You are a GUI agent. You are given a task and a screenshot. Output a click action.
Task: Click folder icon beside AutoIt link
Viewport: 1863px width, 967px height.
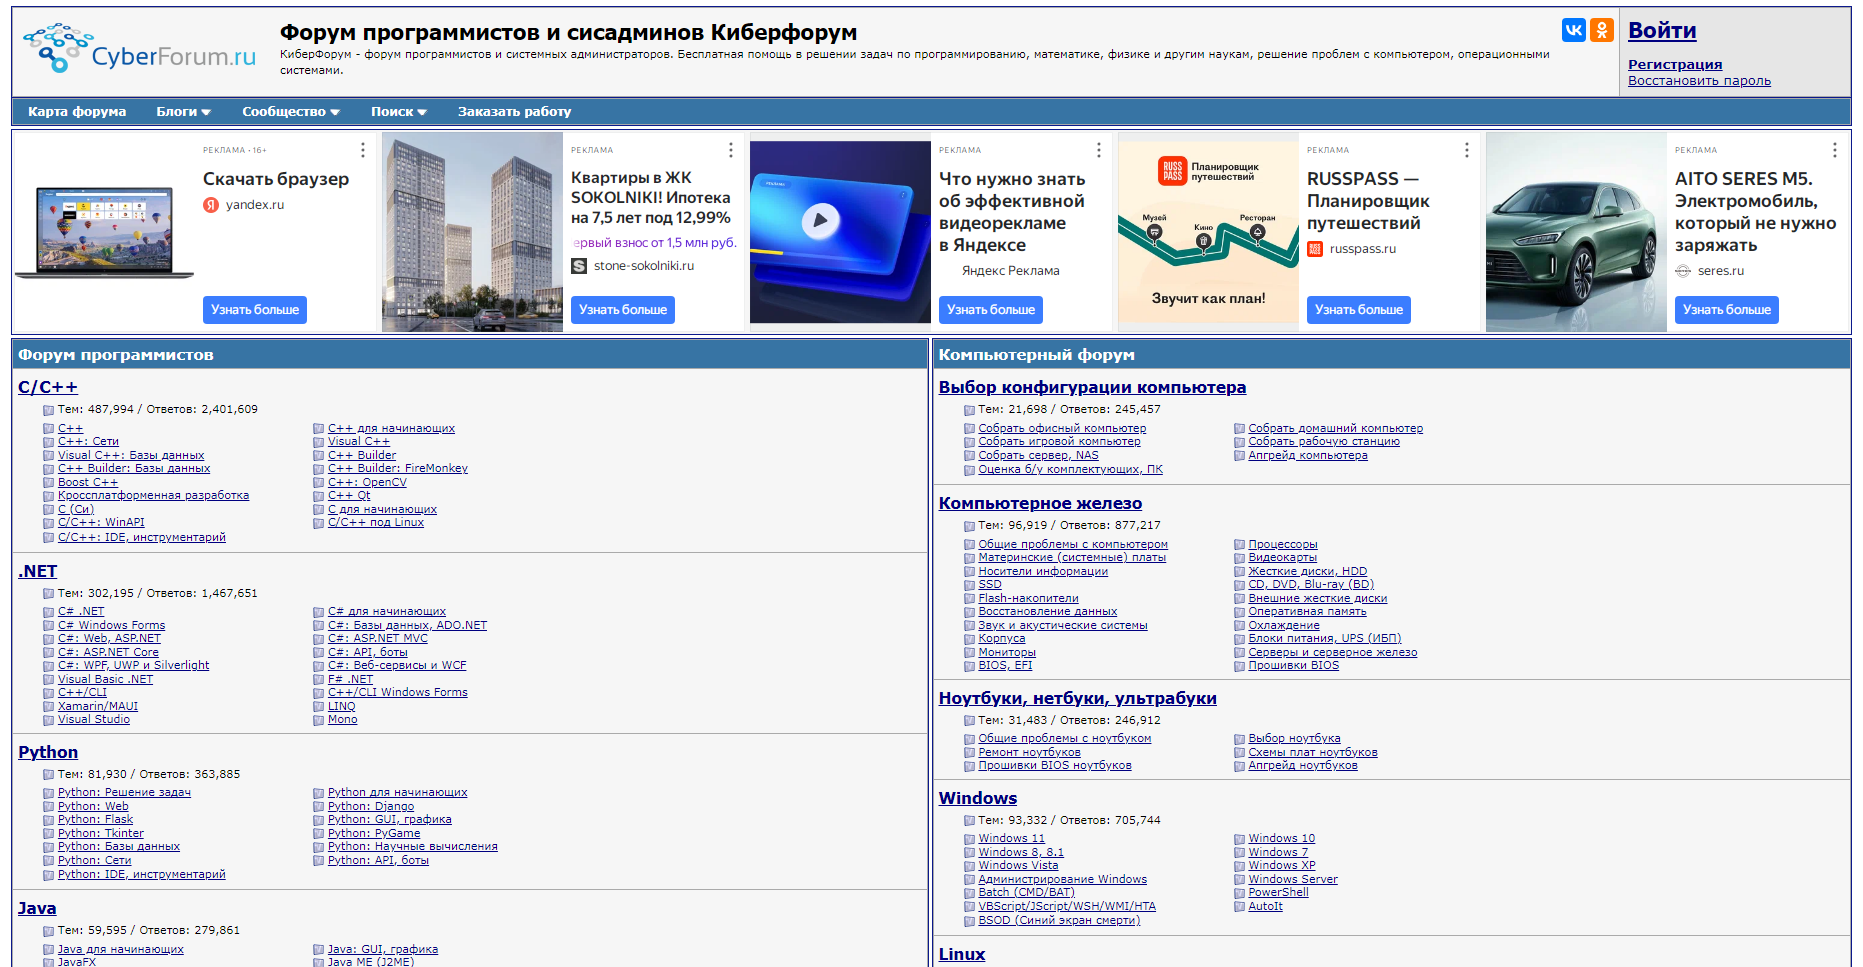click(x=1239, y=907)
